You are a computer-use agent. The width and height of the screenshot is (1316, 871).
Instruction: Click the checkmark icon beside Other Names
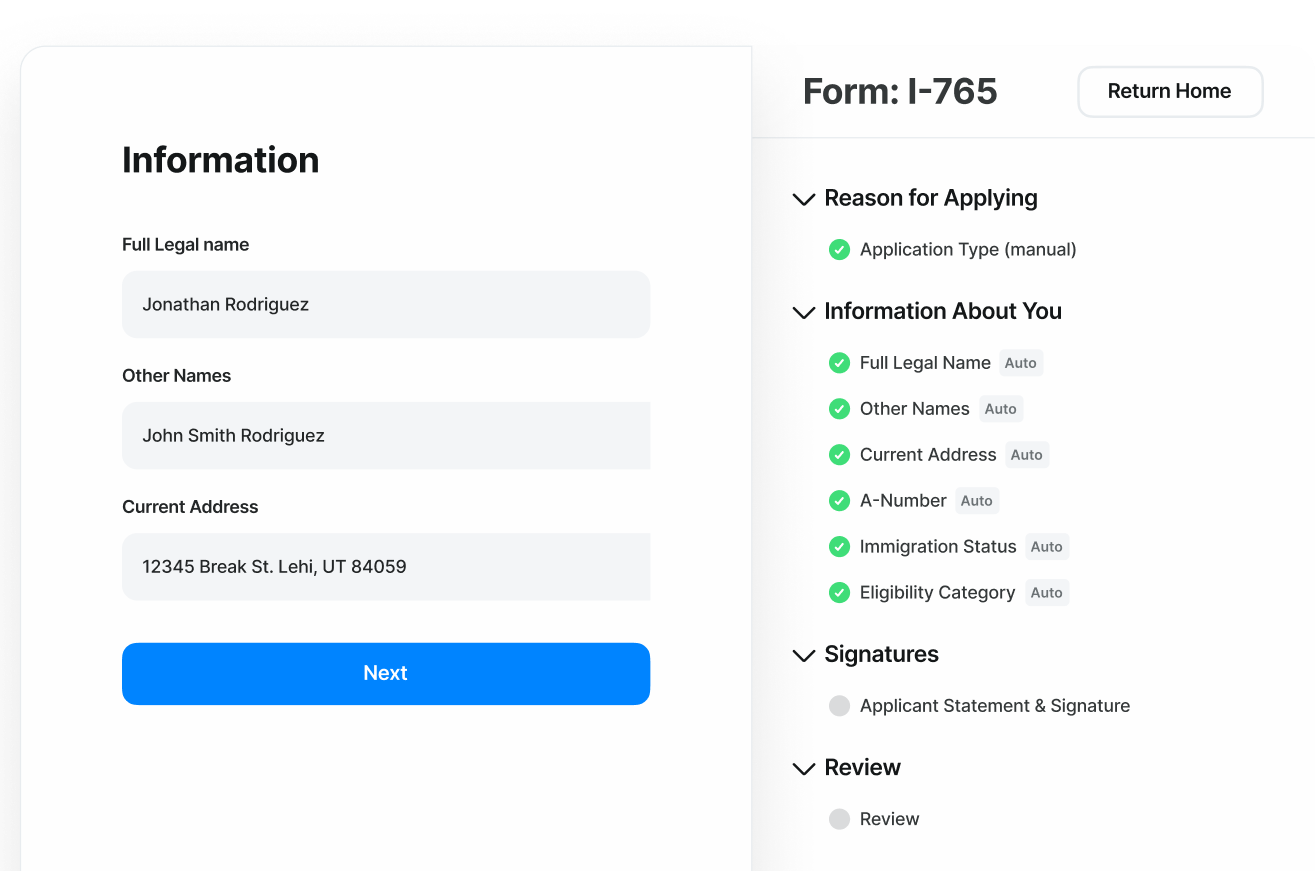[x=839, y=409]
